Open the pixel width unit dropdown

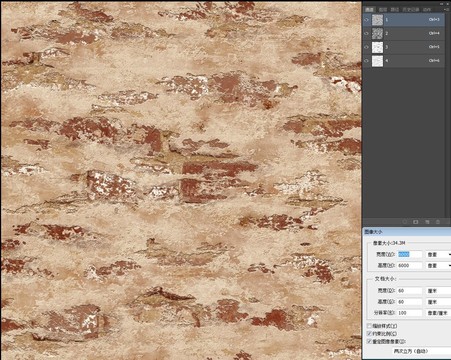(x=438, y=254)
